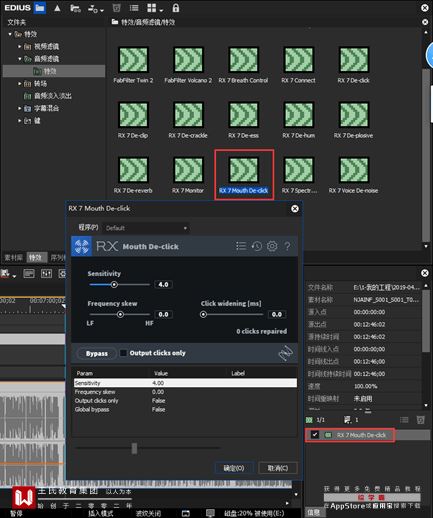Click the delete trash icon in effects toolbar
This screenshot has width=433, height=518.
tap(116, 8)
